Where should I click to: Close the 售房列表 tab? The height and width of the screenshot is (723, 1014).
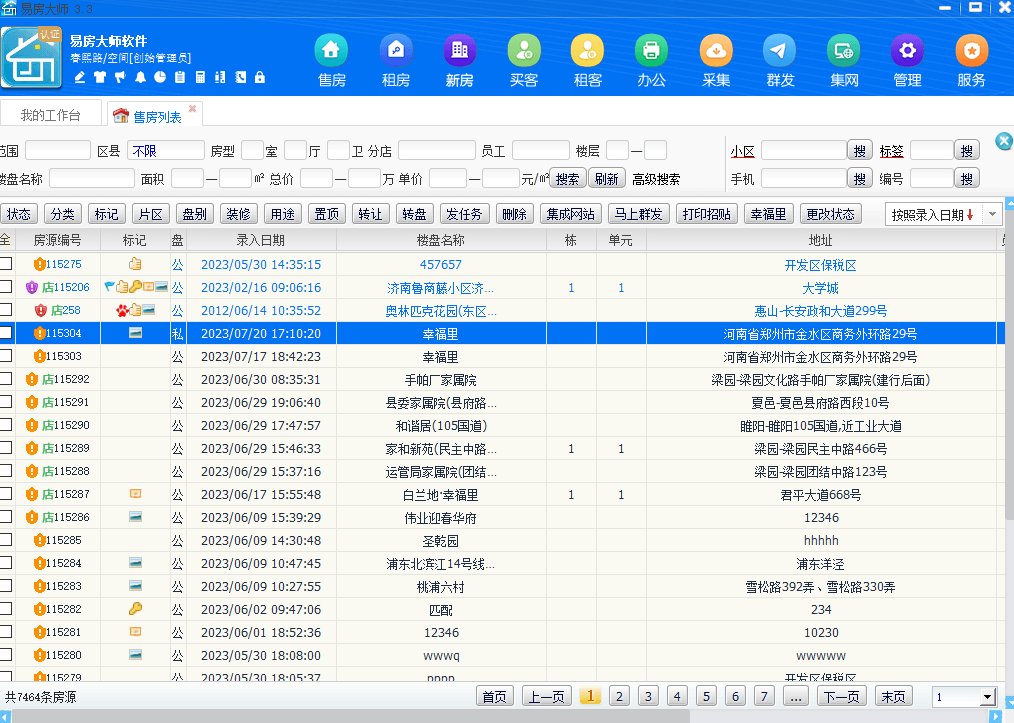(192, 108)
